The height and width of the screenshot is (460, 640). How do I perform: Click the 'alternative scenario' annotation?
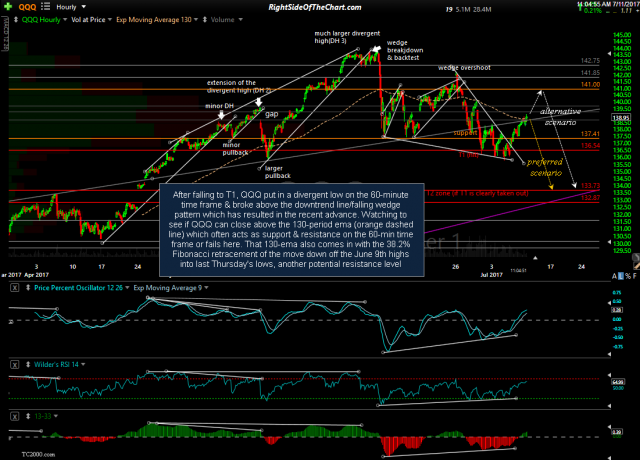560,117
